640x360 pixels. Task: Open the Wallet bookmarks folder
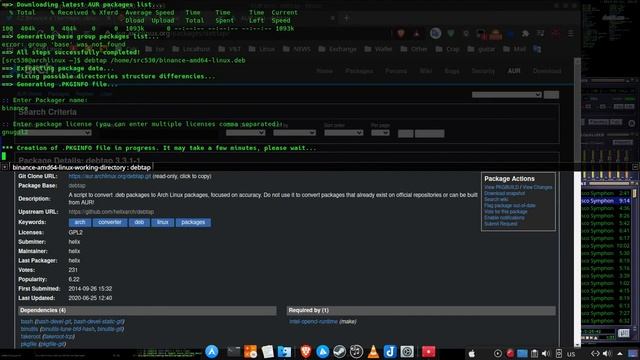[x=378, y=49]
